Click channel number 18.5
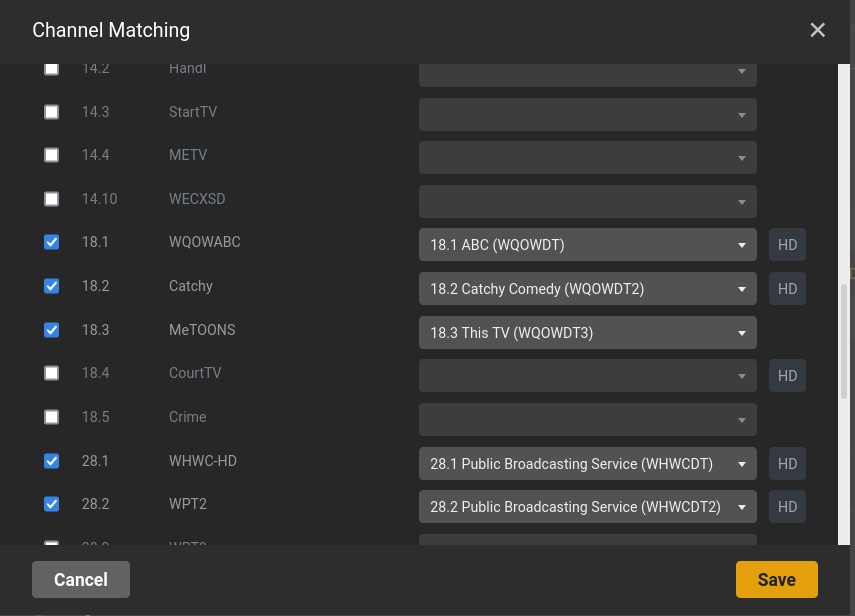855x616 pixels. click(95, 417)
